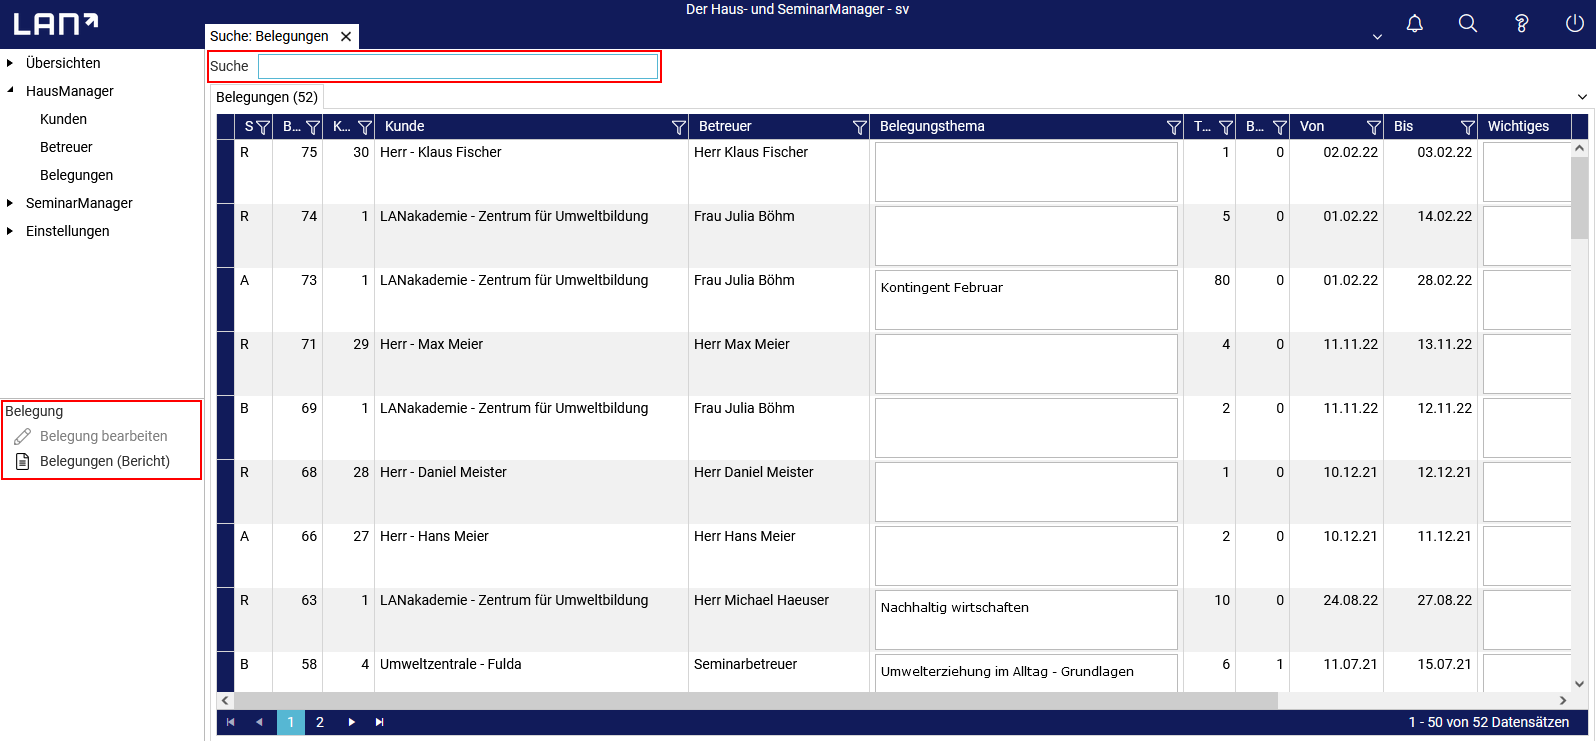Expand the SeminarManager tree node

10,203
